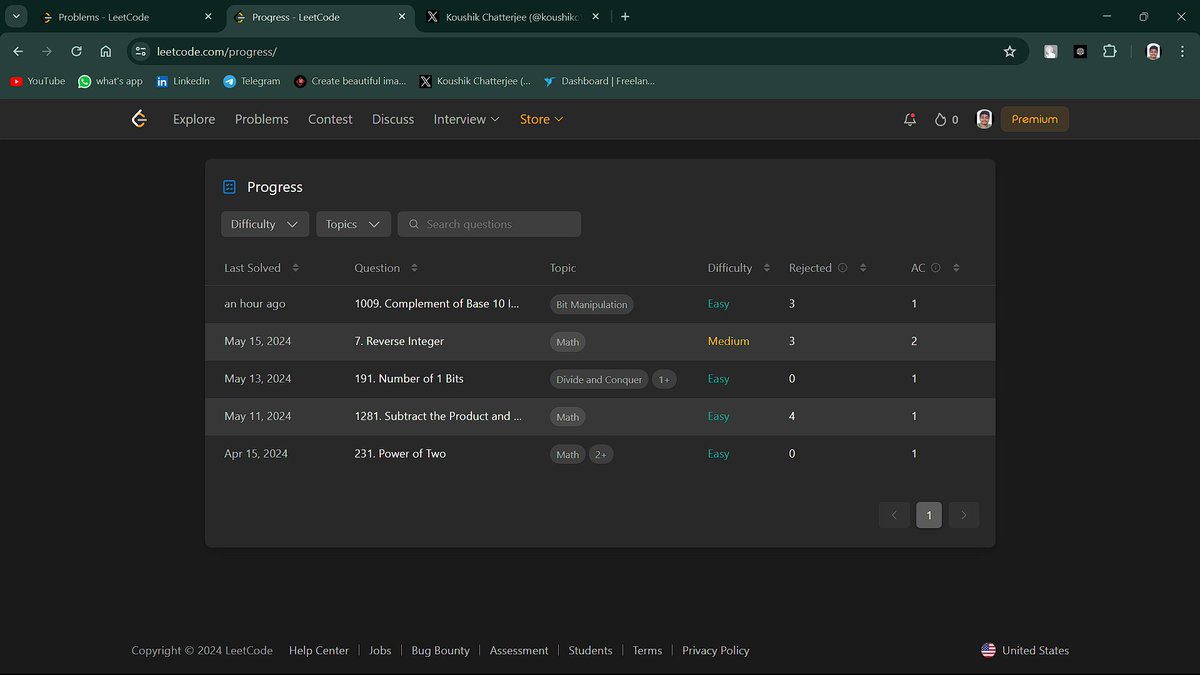This screenshot has height=675, width=1200.
Task: Click the Medium difficulty label
Action: click(728, 341)
